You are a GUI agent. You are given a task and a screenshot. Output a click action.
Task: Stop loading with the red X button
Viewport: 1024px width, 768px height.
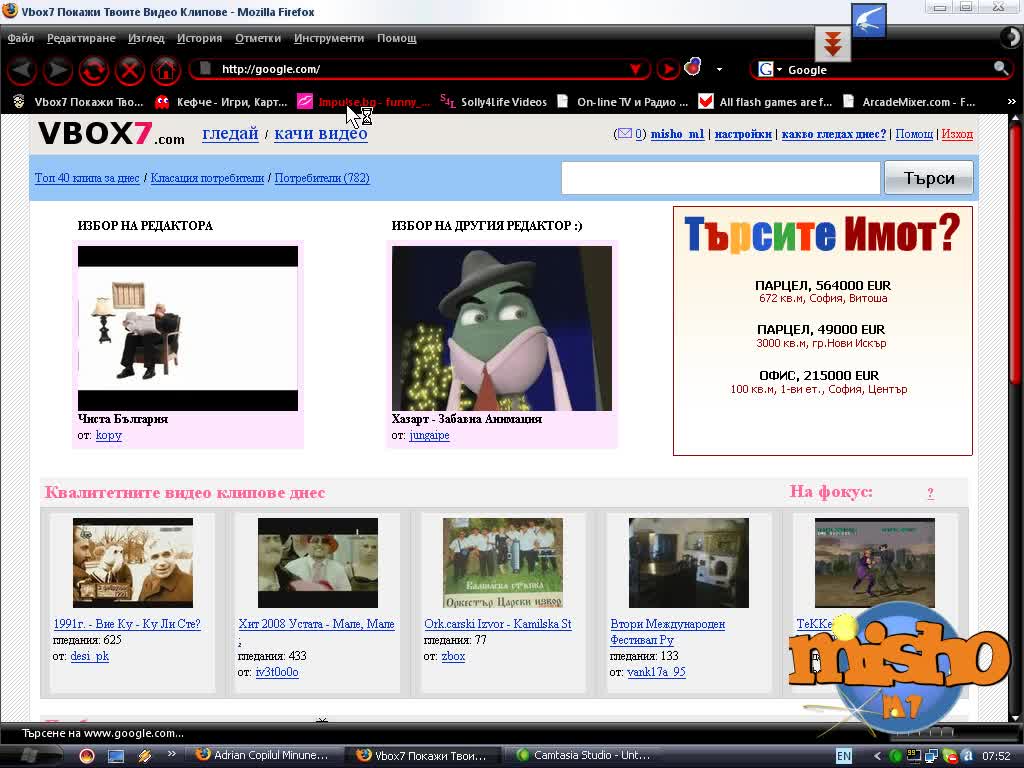pos(129,70)
